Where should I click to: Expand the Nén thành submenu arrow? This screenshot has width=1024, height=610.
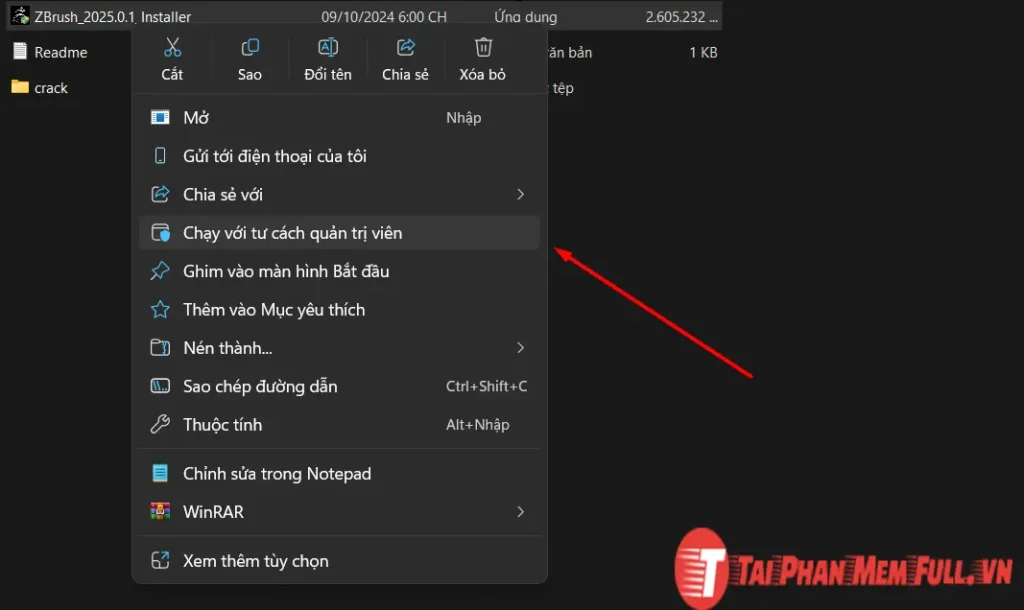521,347
